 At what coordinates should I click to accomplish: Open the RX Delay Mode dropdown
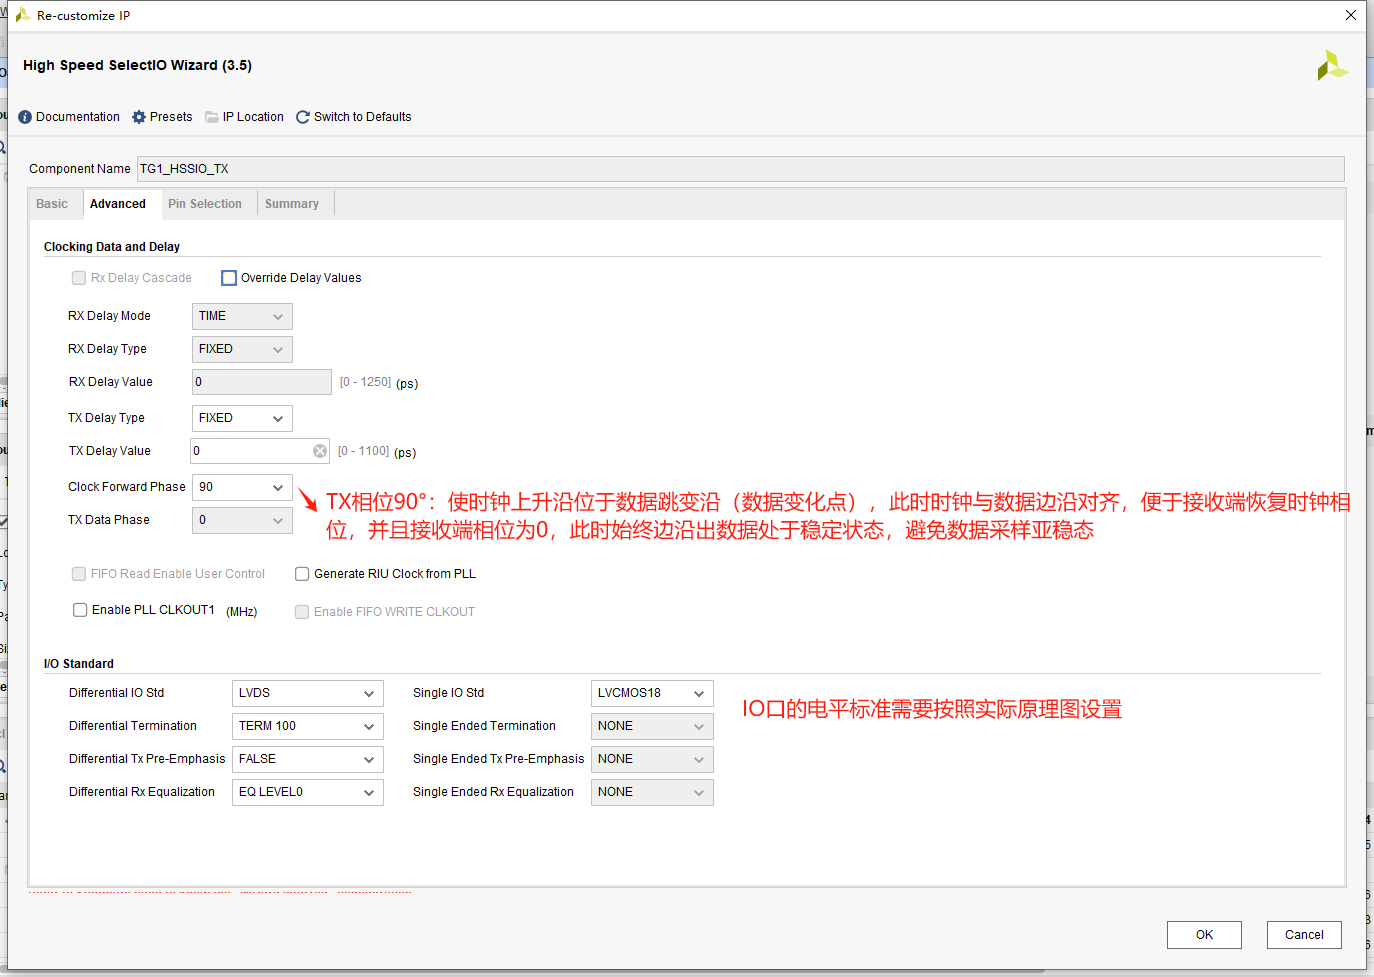[x=242, y=316]
